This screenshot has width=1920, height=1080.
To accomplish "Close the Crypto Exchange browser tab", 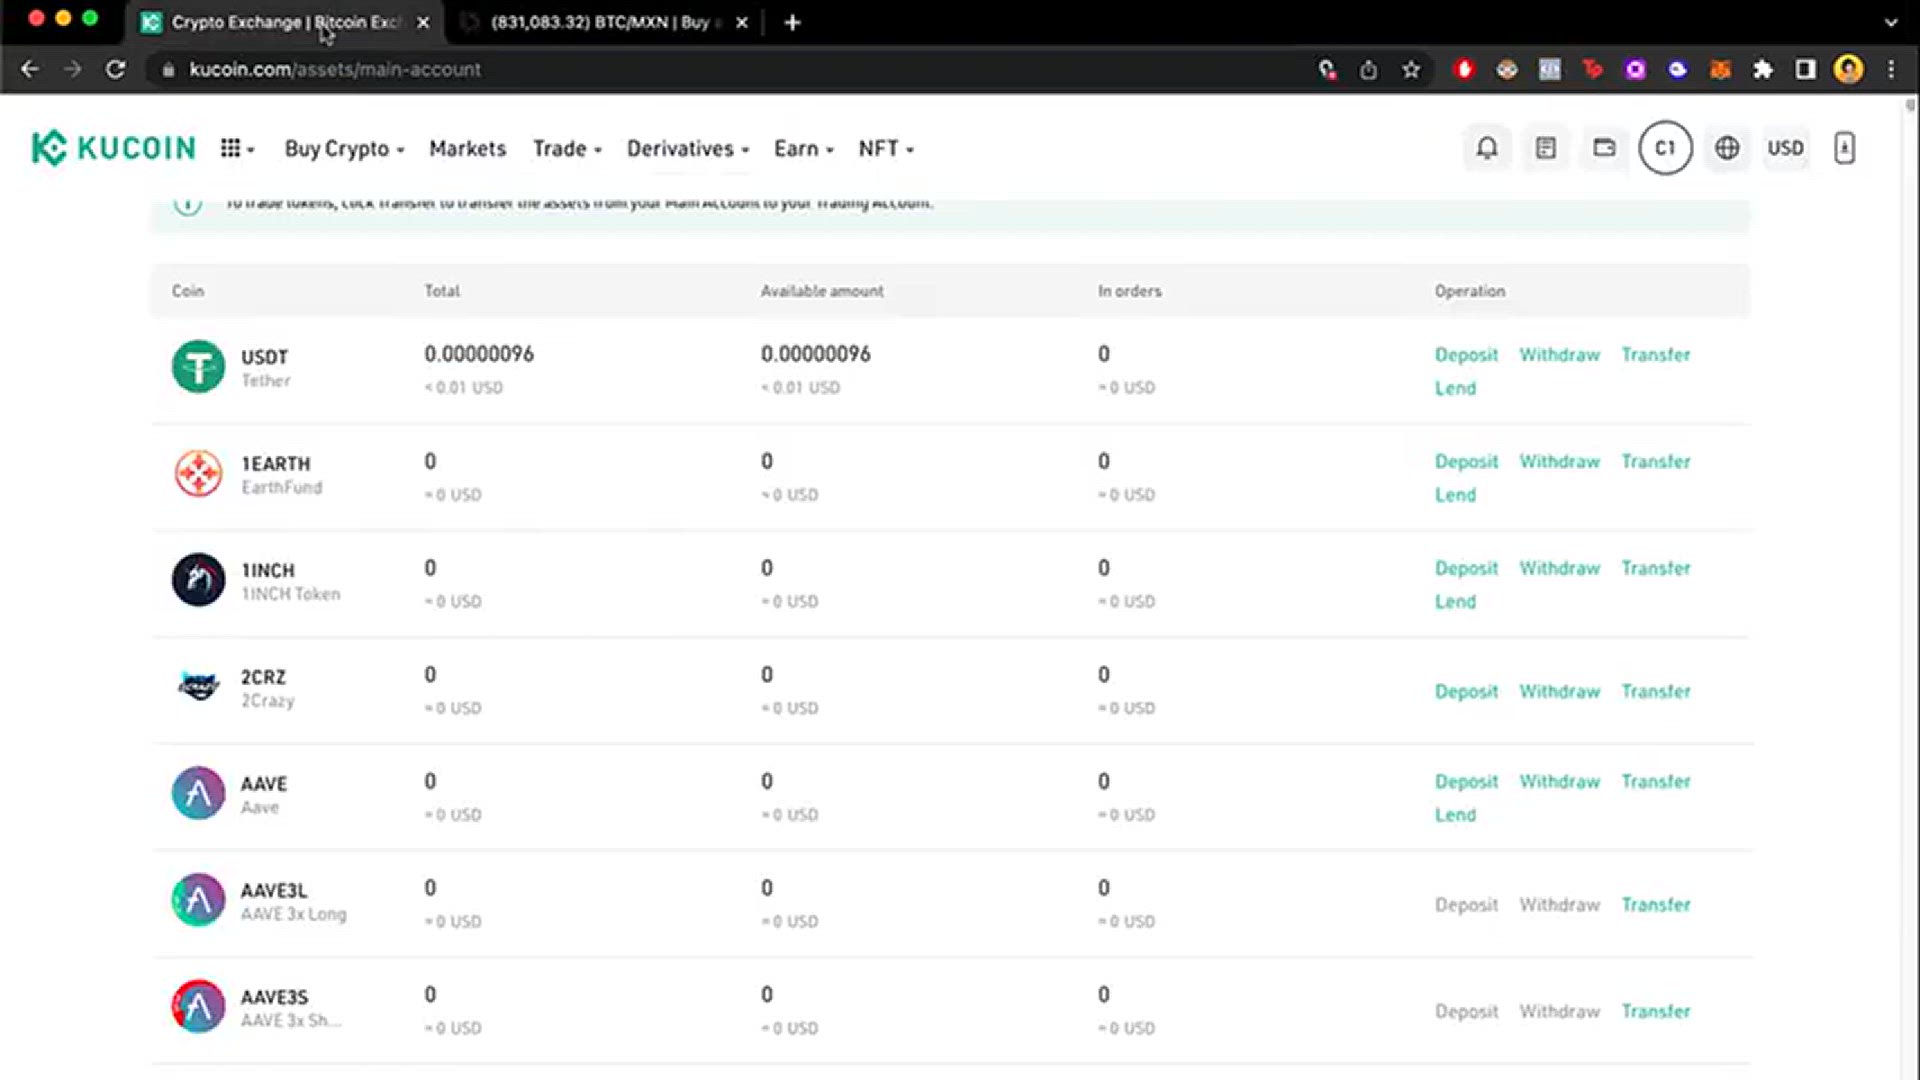I will tap(423, 22).
